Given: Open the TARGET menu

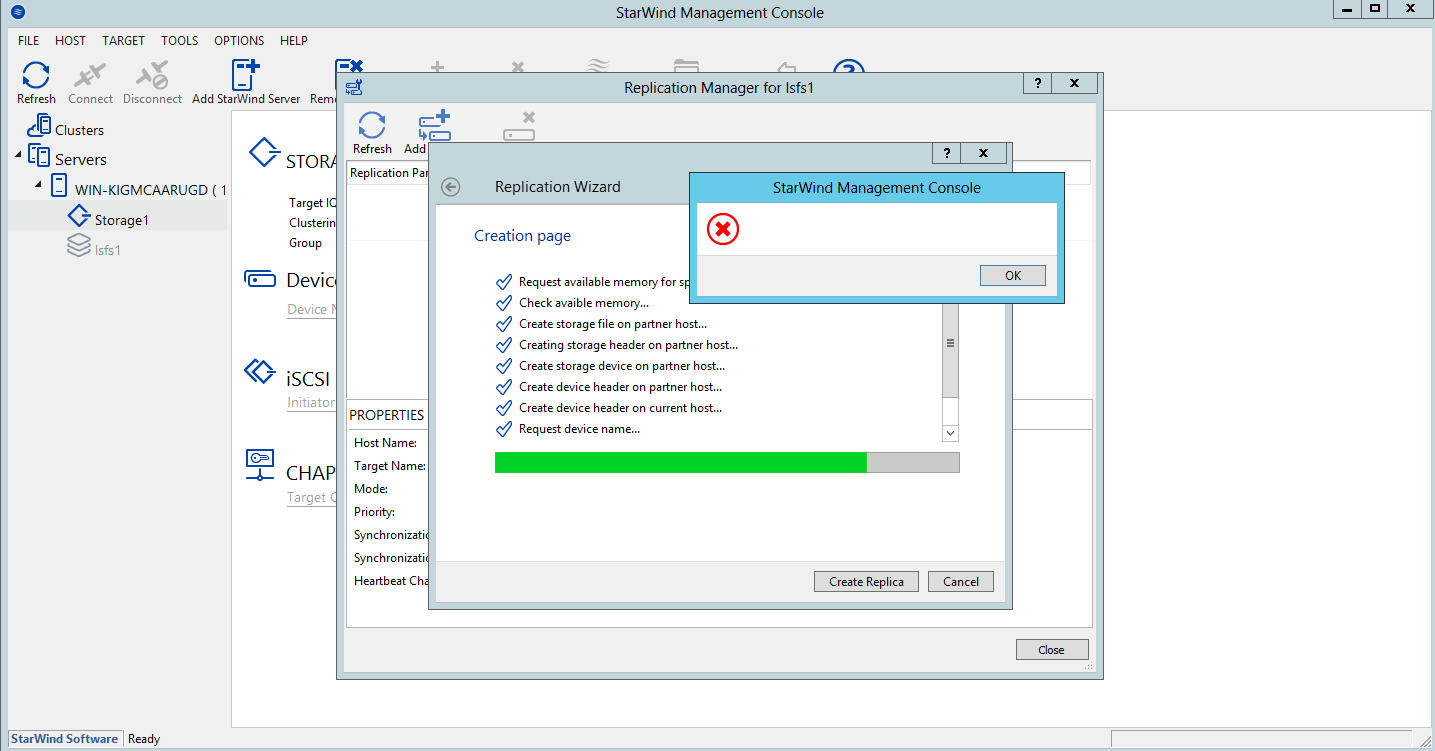Looking at the screenshot, I should pyautogui.click(x=123, y=41).
